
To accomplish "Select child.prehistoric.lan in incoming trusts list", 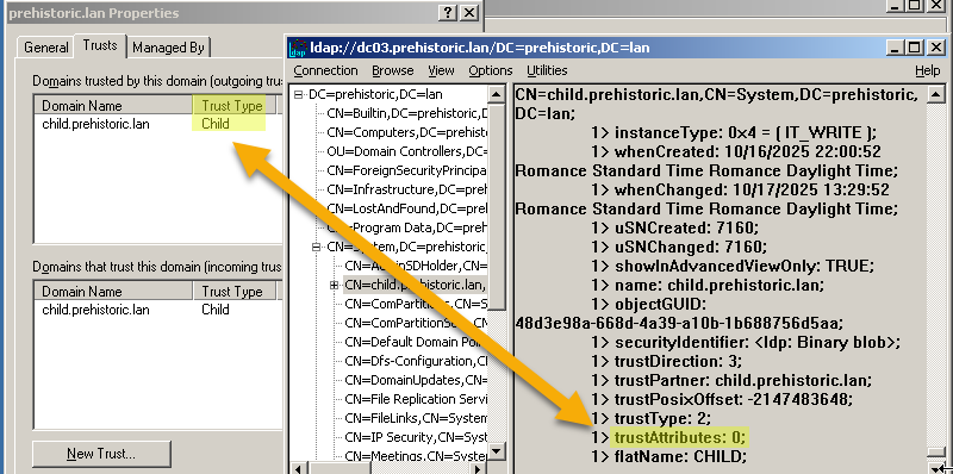I will [96, 310].
